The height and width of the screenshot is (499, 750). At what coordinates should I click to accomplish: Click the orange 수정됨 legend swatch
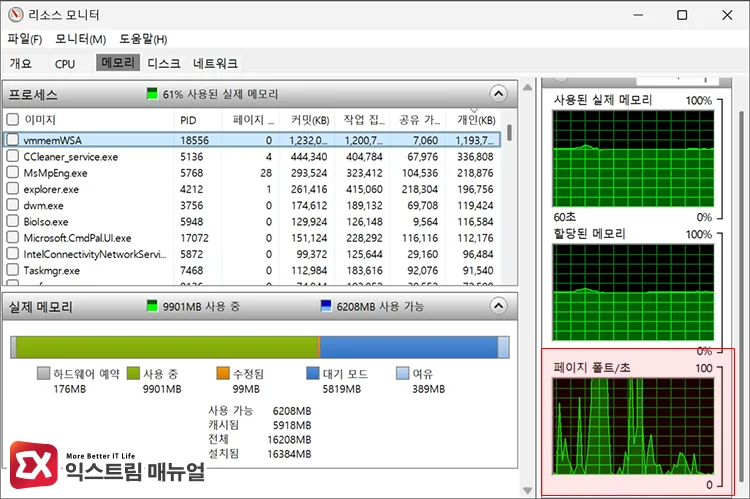[x=223, y=373]
